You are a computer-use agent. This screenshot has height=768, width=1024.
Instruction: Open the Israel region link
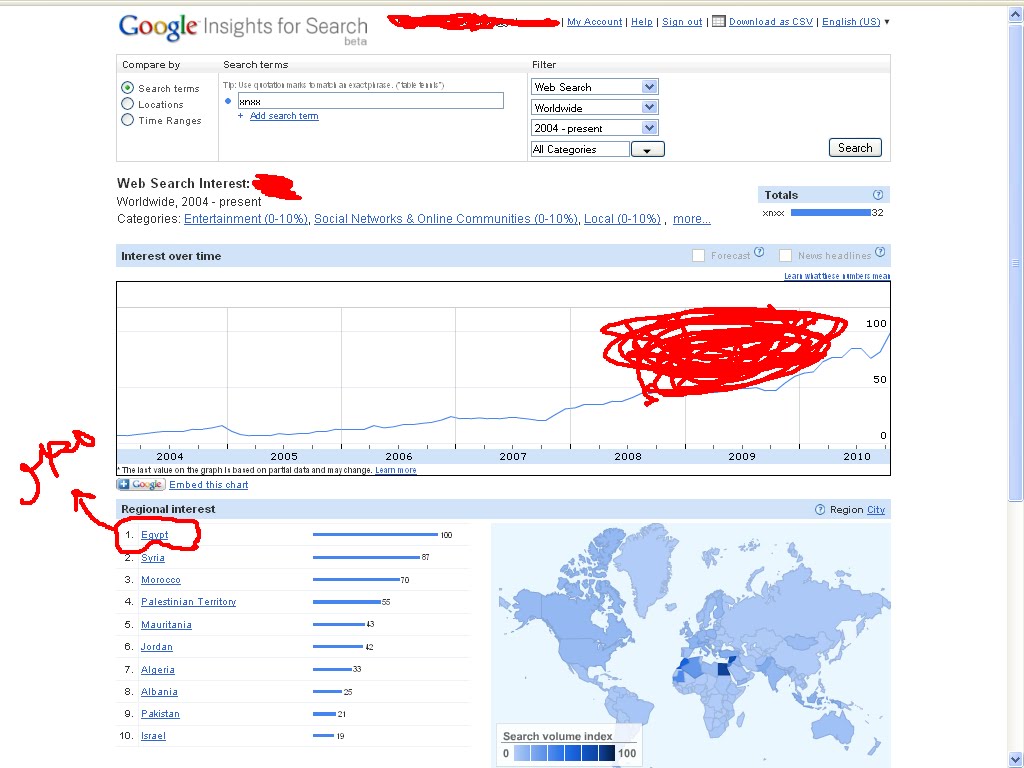pos(153,736)
